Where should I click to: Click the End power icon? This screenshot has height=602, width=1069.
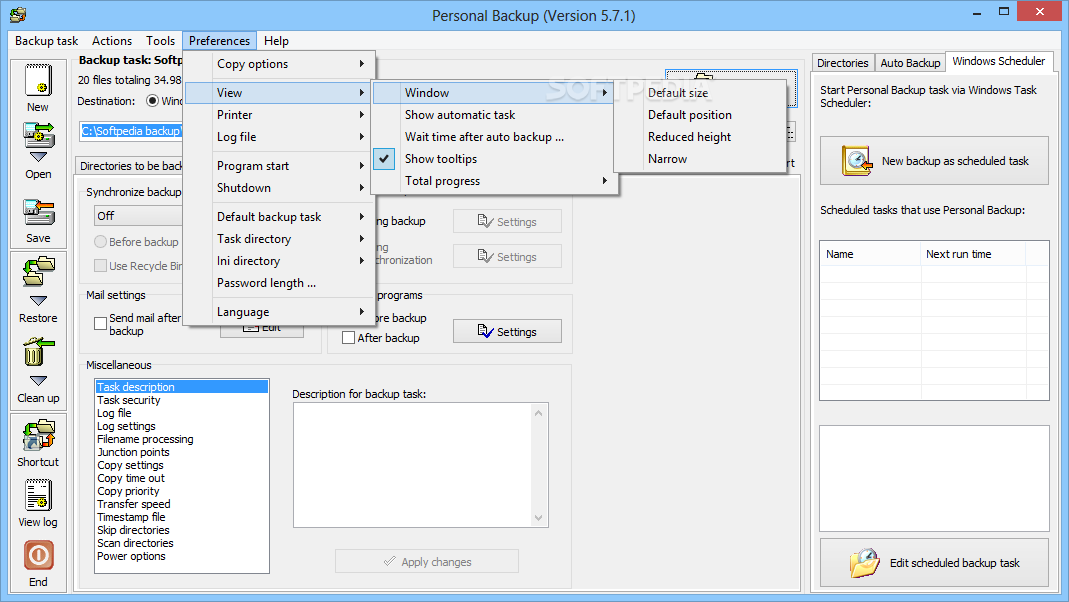38,556
